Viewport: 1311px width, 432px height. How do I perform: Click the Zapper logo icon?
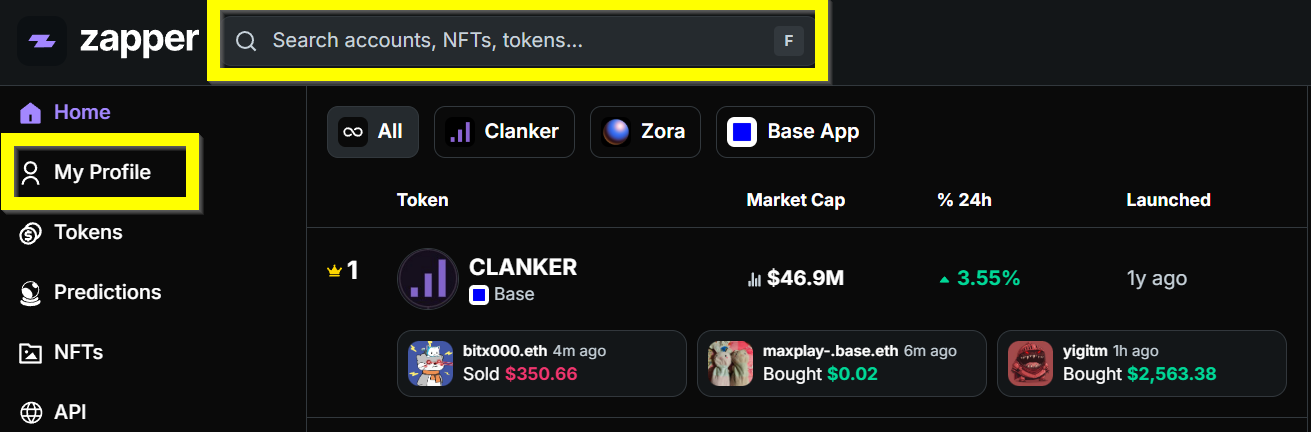click(x=42, y=41)
